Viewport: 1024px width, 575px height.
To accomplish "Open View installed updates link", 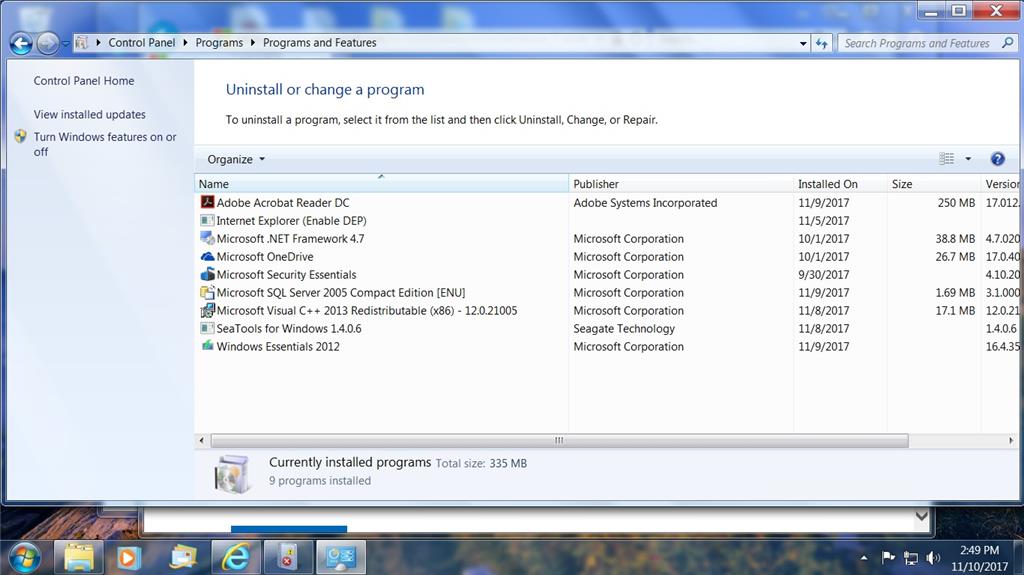I will coord(89,114).
